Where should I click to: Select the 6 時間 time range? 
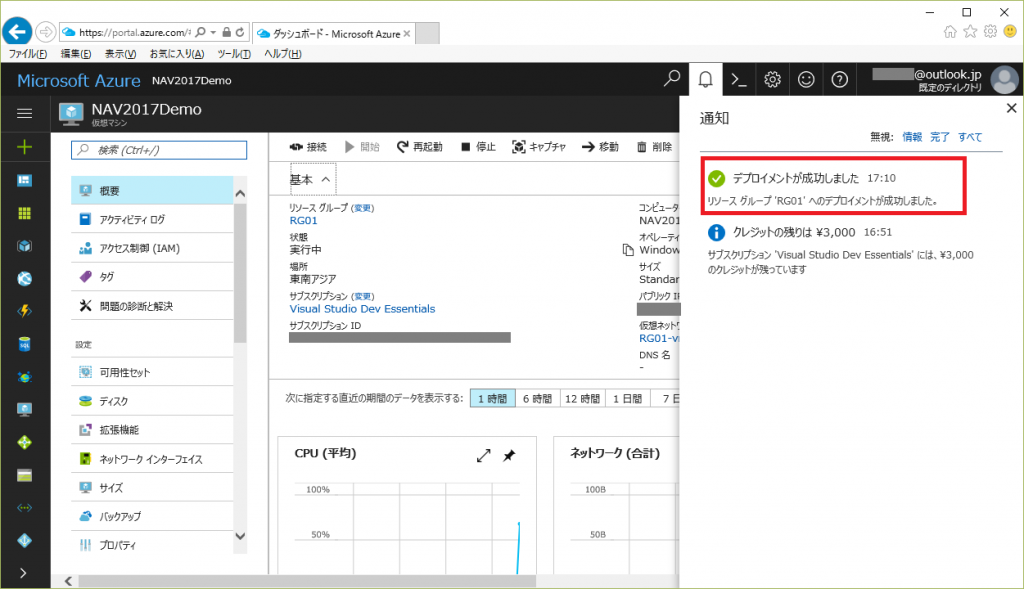[537, 398]
